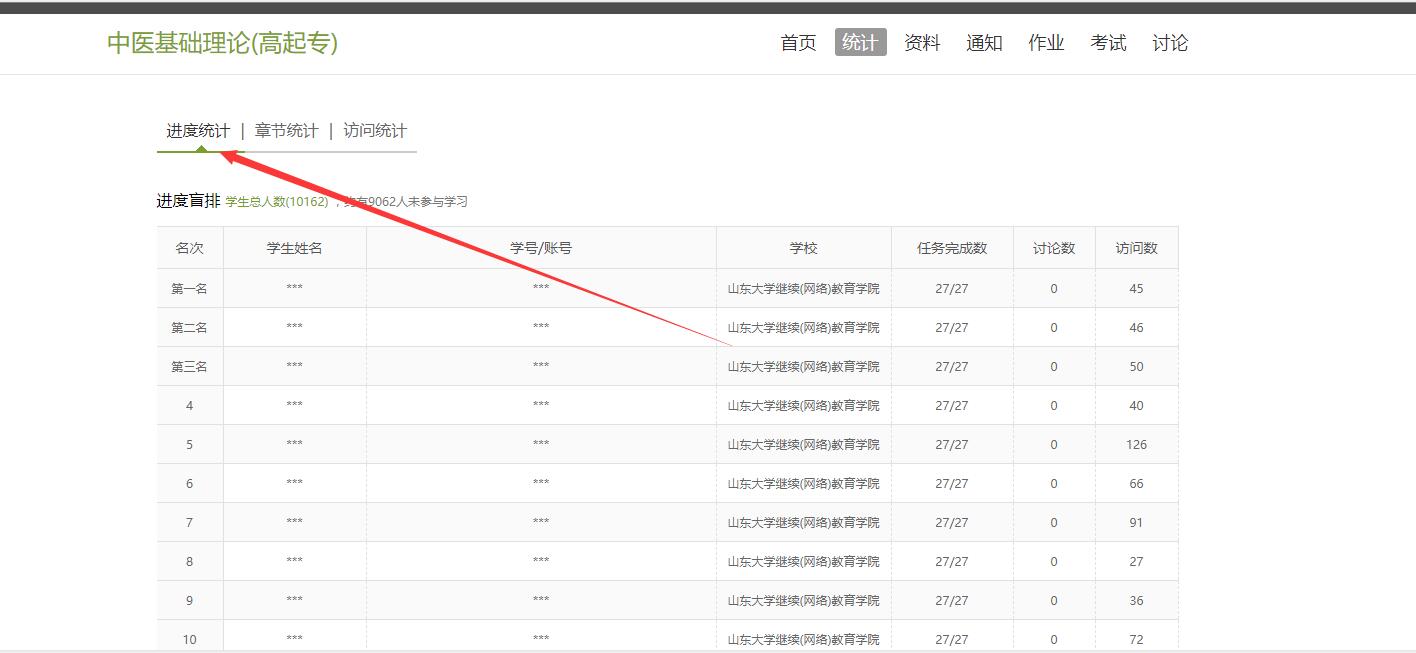
Task: Click the 名次 column header
Action: click(x=189, y=248)
